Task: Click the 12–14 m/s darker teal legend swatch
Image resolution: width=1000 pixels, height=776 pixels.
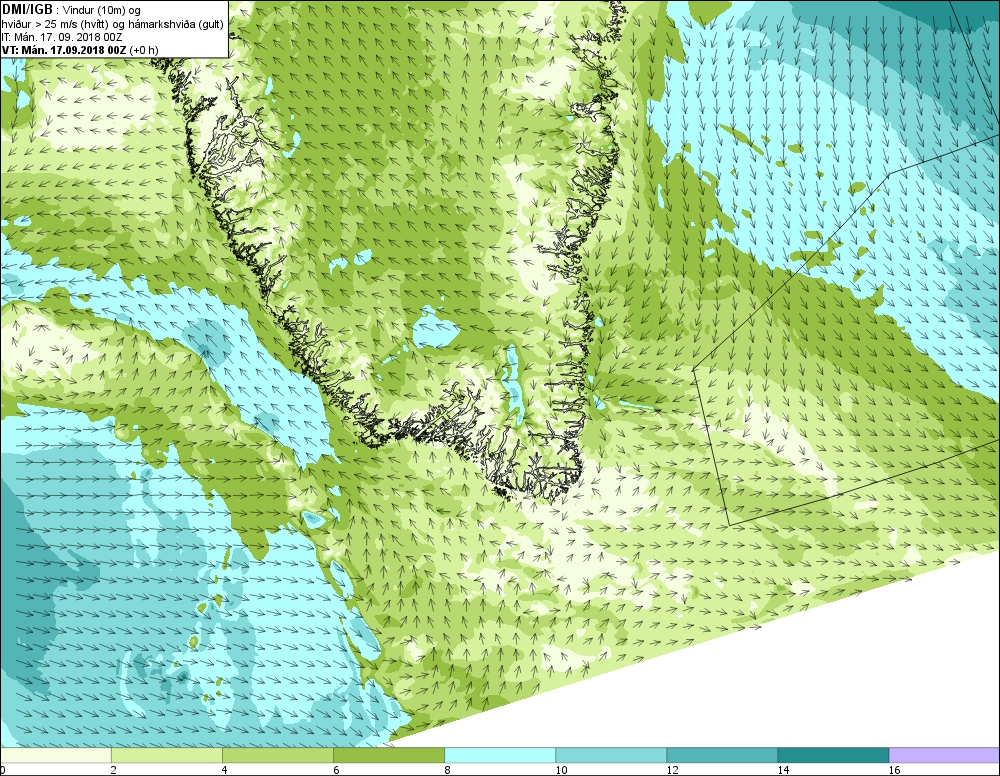Action: [722, 756]
